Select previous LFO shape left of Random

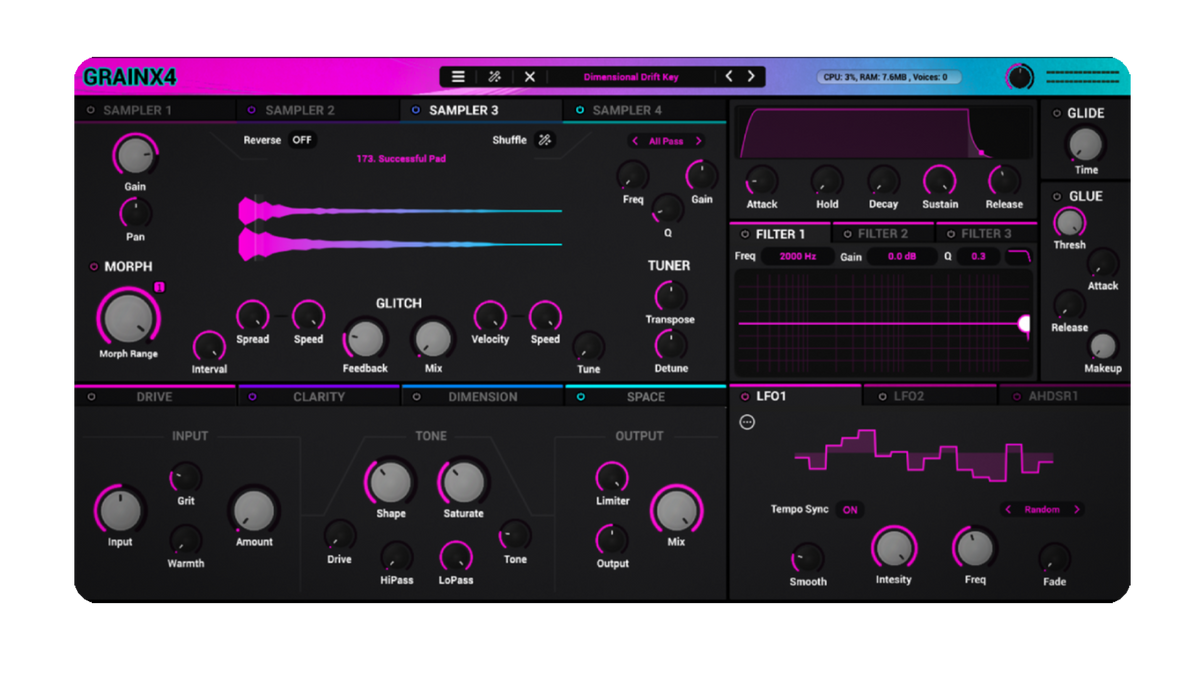[x=1008, y=509]
